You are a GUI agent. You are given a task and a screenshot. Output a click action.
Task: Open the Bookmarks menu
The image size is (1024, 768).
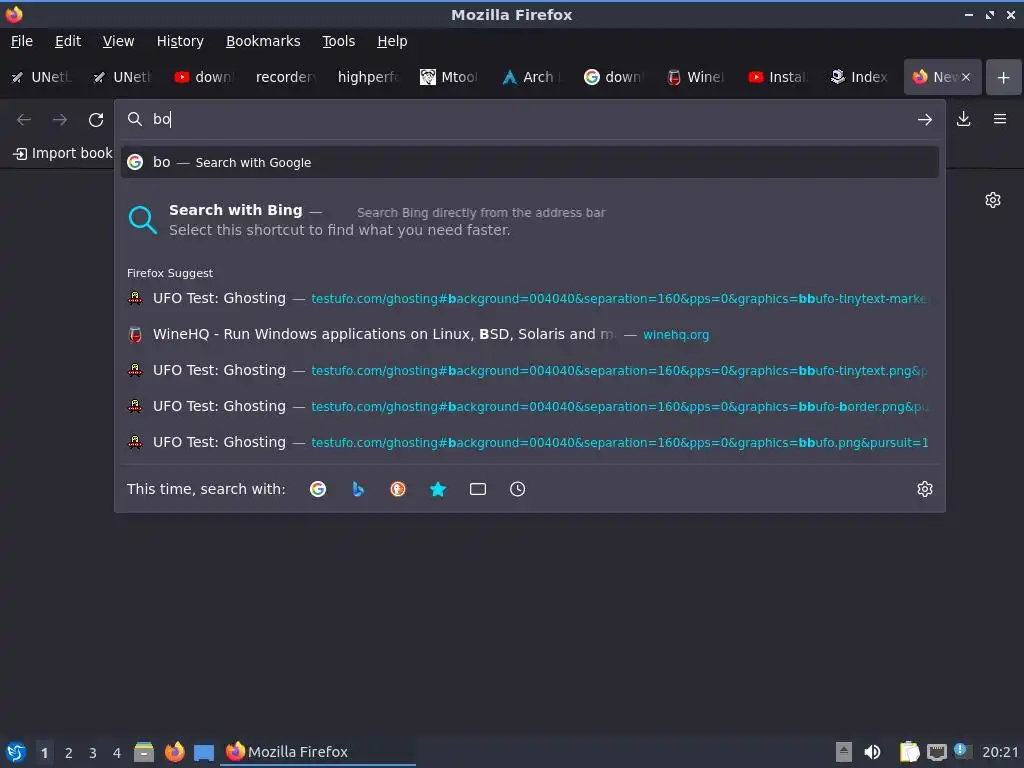263,41
